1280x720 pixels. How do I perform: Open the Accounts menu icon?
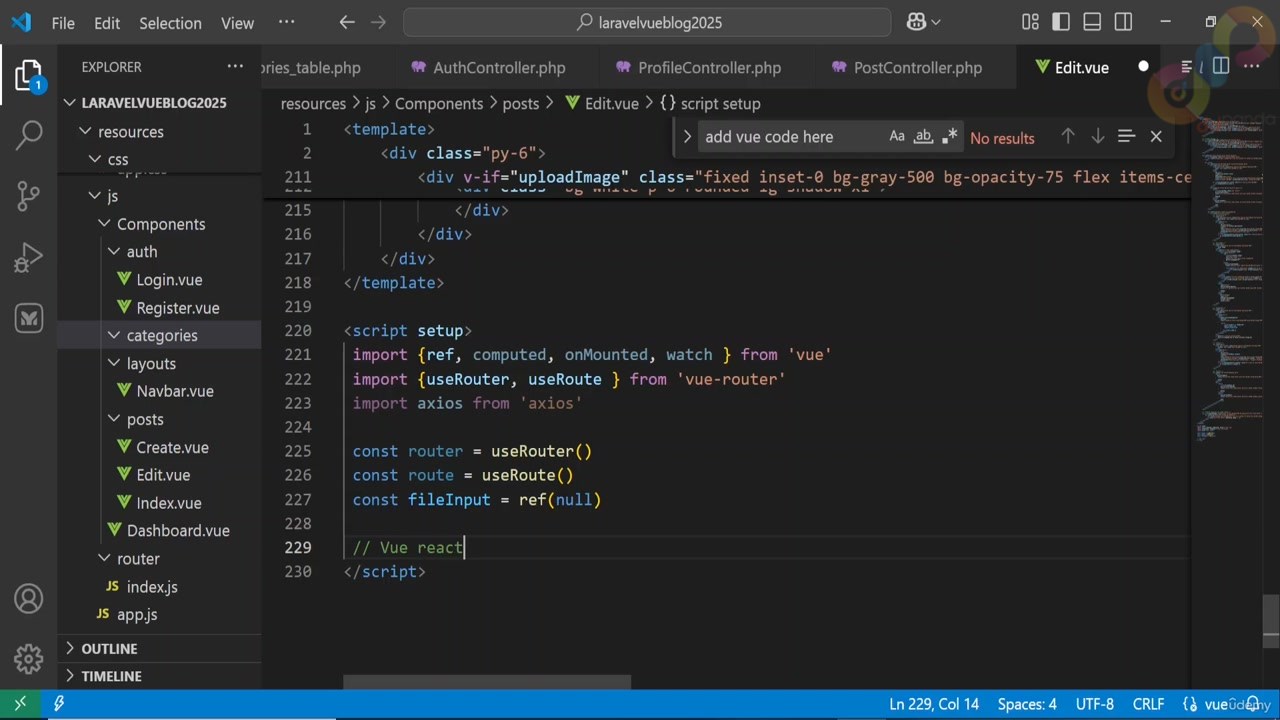pyautogui.click(x=28, y=598)
